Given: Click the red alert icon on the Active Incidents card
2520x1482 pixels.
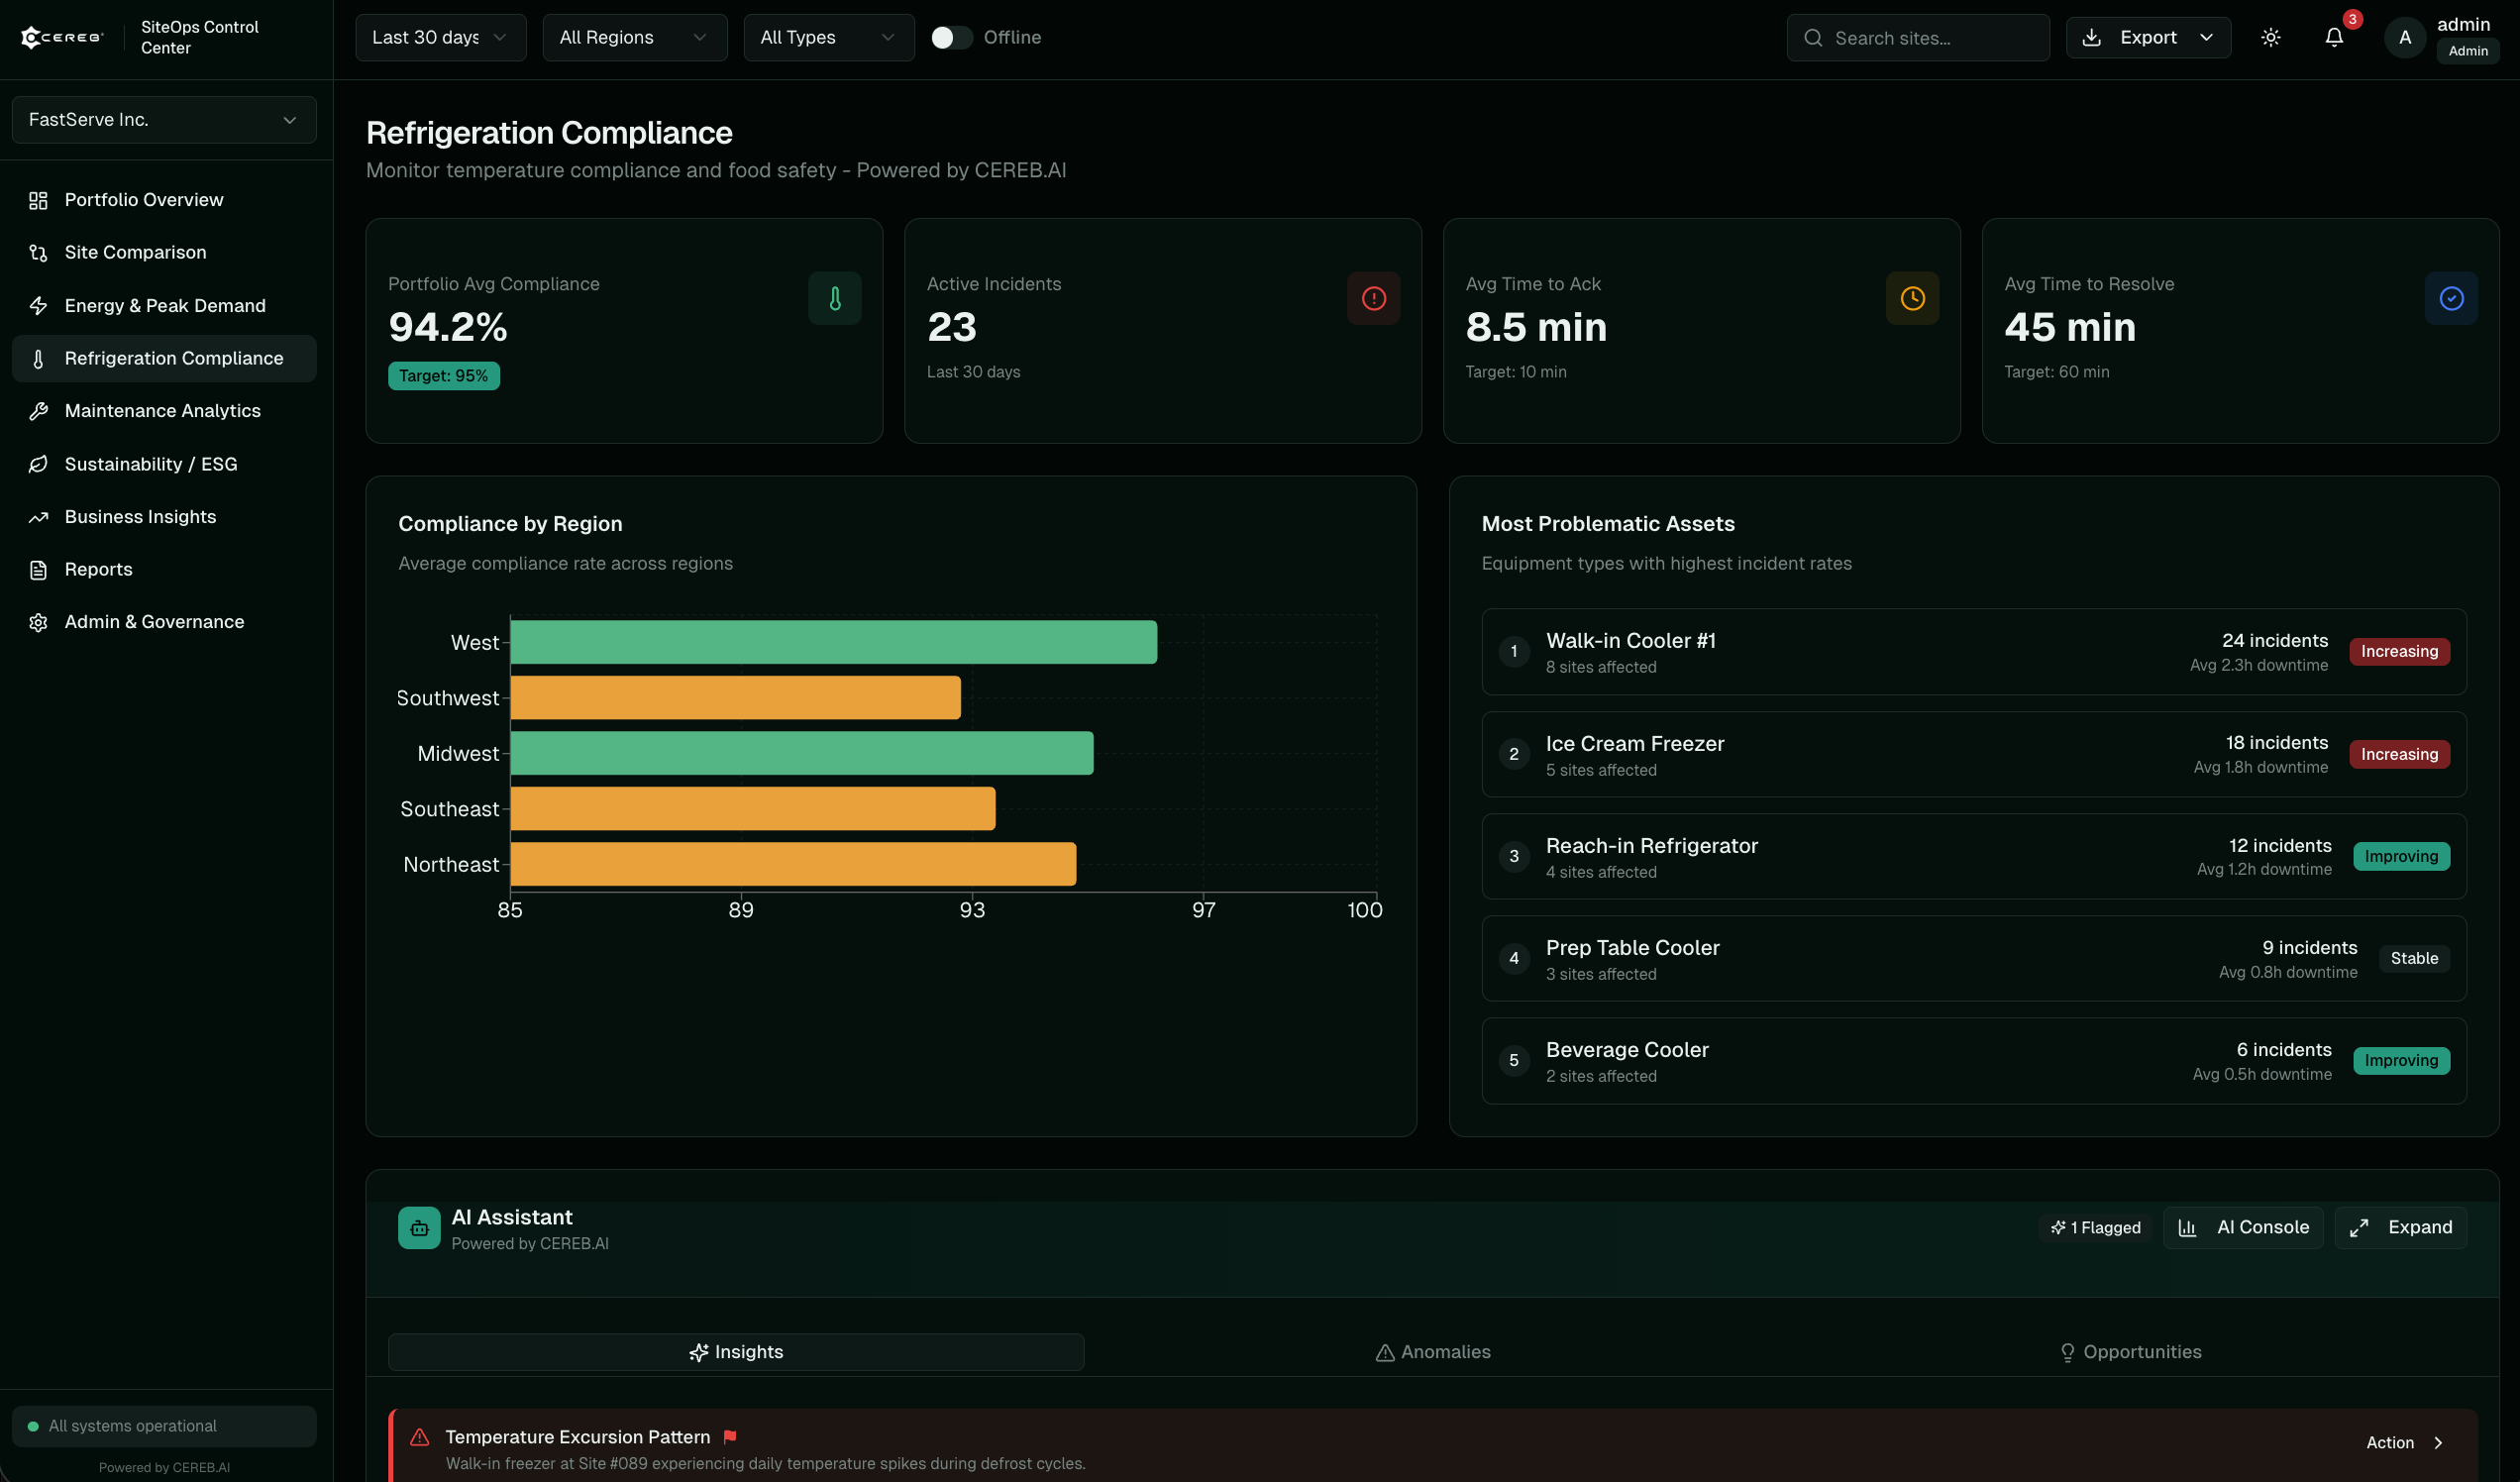Looking at the screenshot, I should (x=1373, y=298).
